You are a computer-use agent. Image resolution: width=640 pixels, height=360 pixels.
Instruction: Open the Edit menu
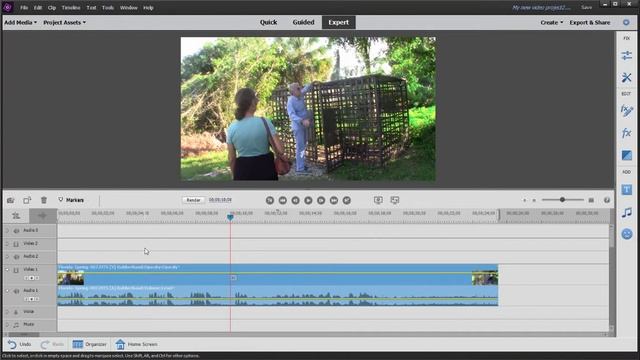(38, 8)
